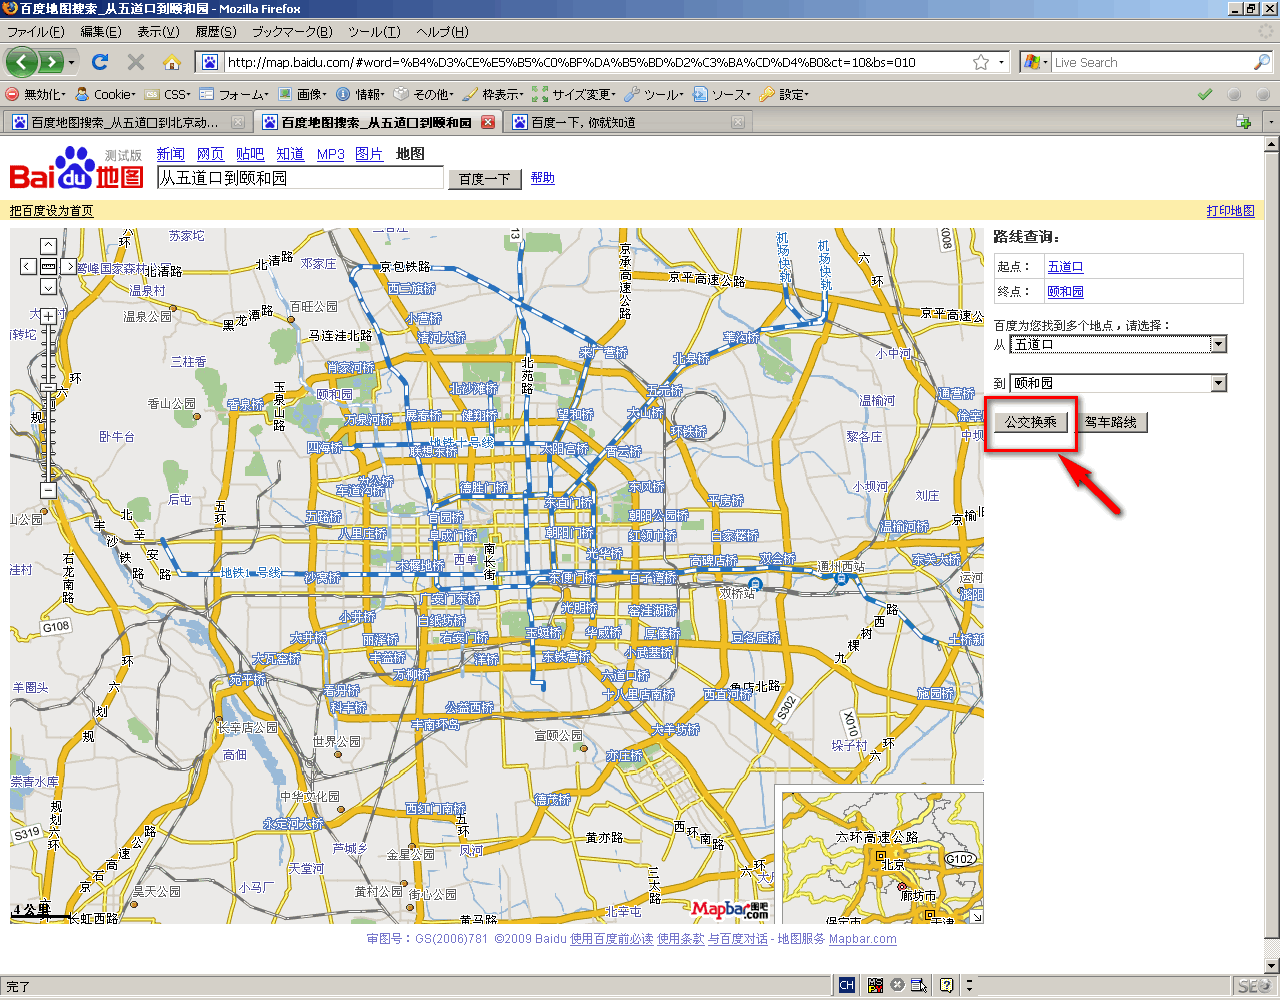
Task: Open the サイズ変更 toolbar menu
Action: 573,94
